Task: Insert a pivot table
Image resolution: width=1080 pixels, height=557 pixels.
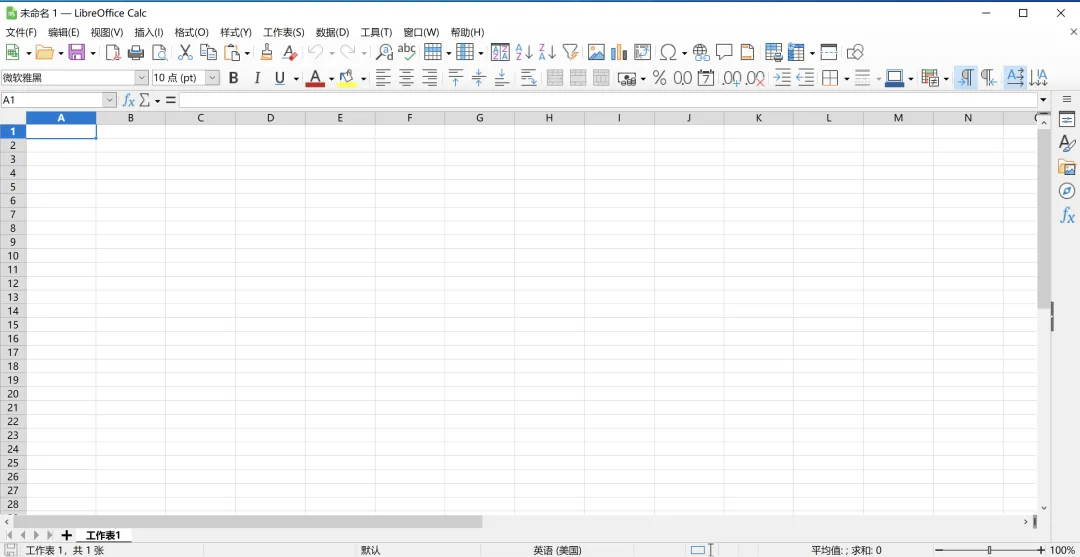Action: click(642, 52)
